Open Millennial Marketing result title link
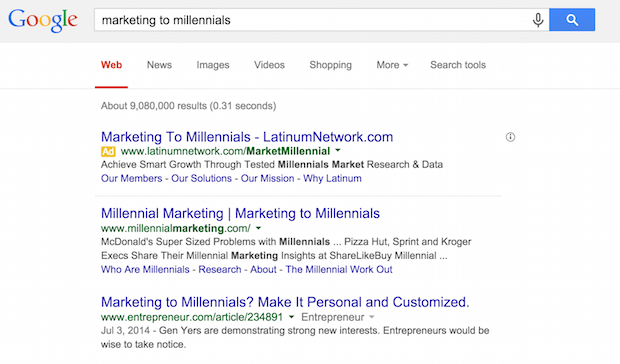Image resolution: width=620 pixels, height=364 pixels. (x=240, y=213)
